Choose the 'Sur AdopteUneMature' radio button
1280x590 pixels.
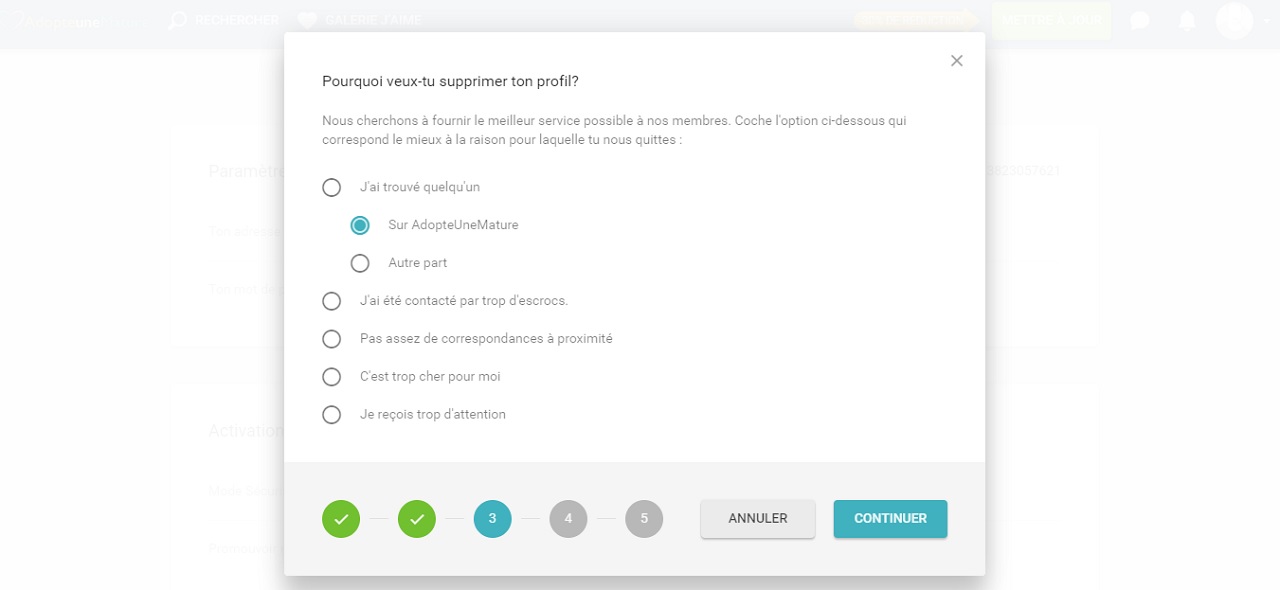[x=360, y=226]
